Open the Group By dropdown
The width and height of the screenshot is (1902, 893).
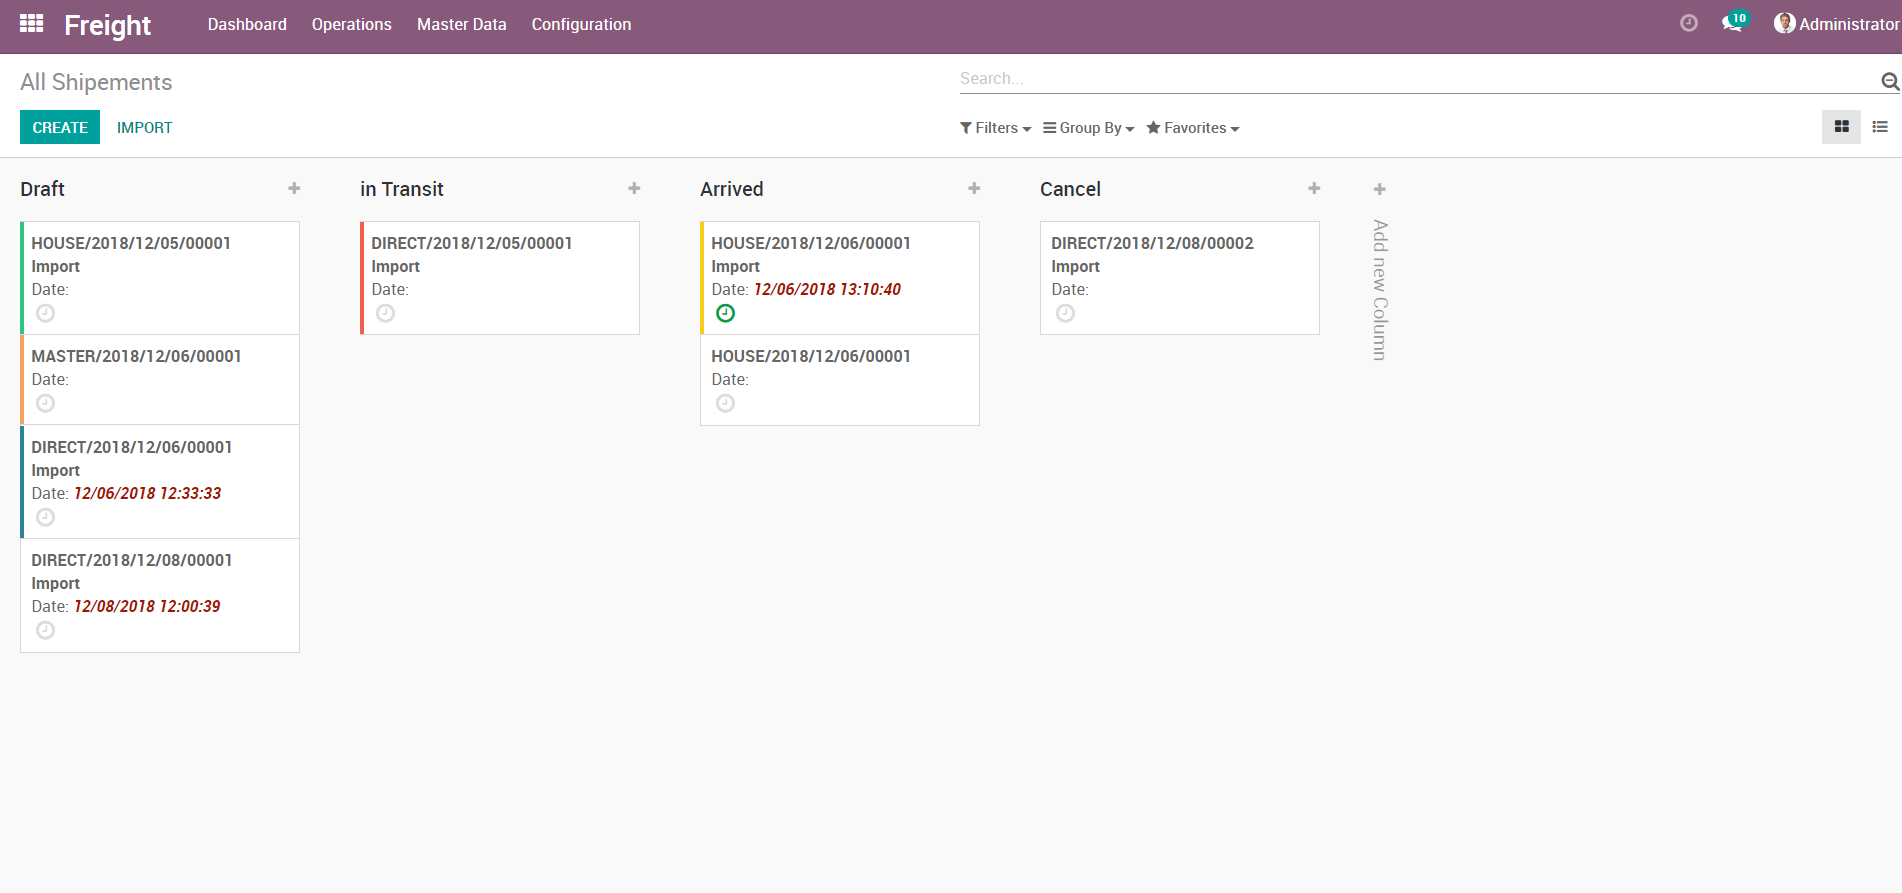(1088, 128)
